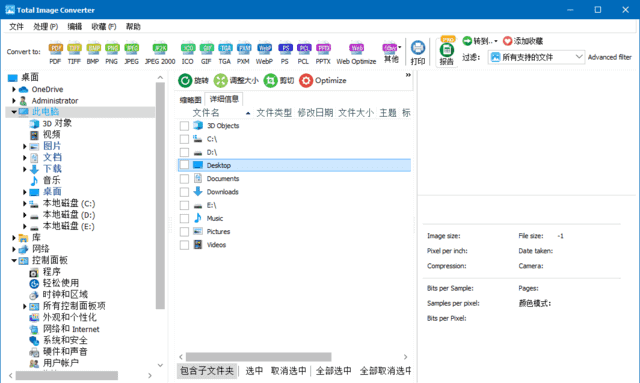Check the Music checkbox
The height and width of the screenshot is (383, 640).
184,218
